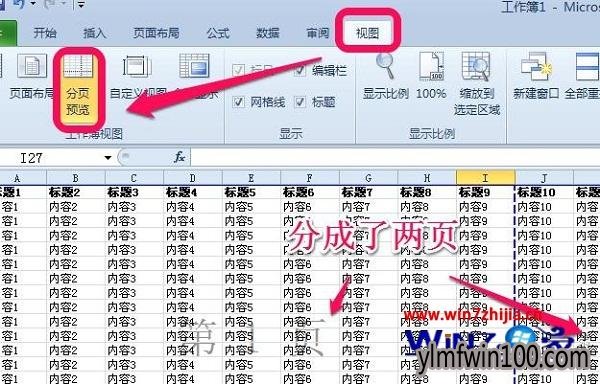
Task: Select column I header
Action: (486, 178)
